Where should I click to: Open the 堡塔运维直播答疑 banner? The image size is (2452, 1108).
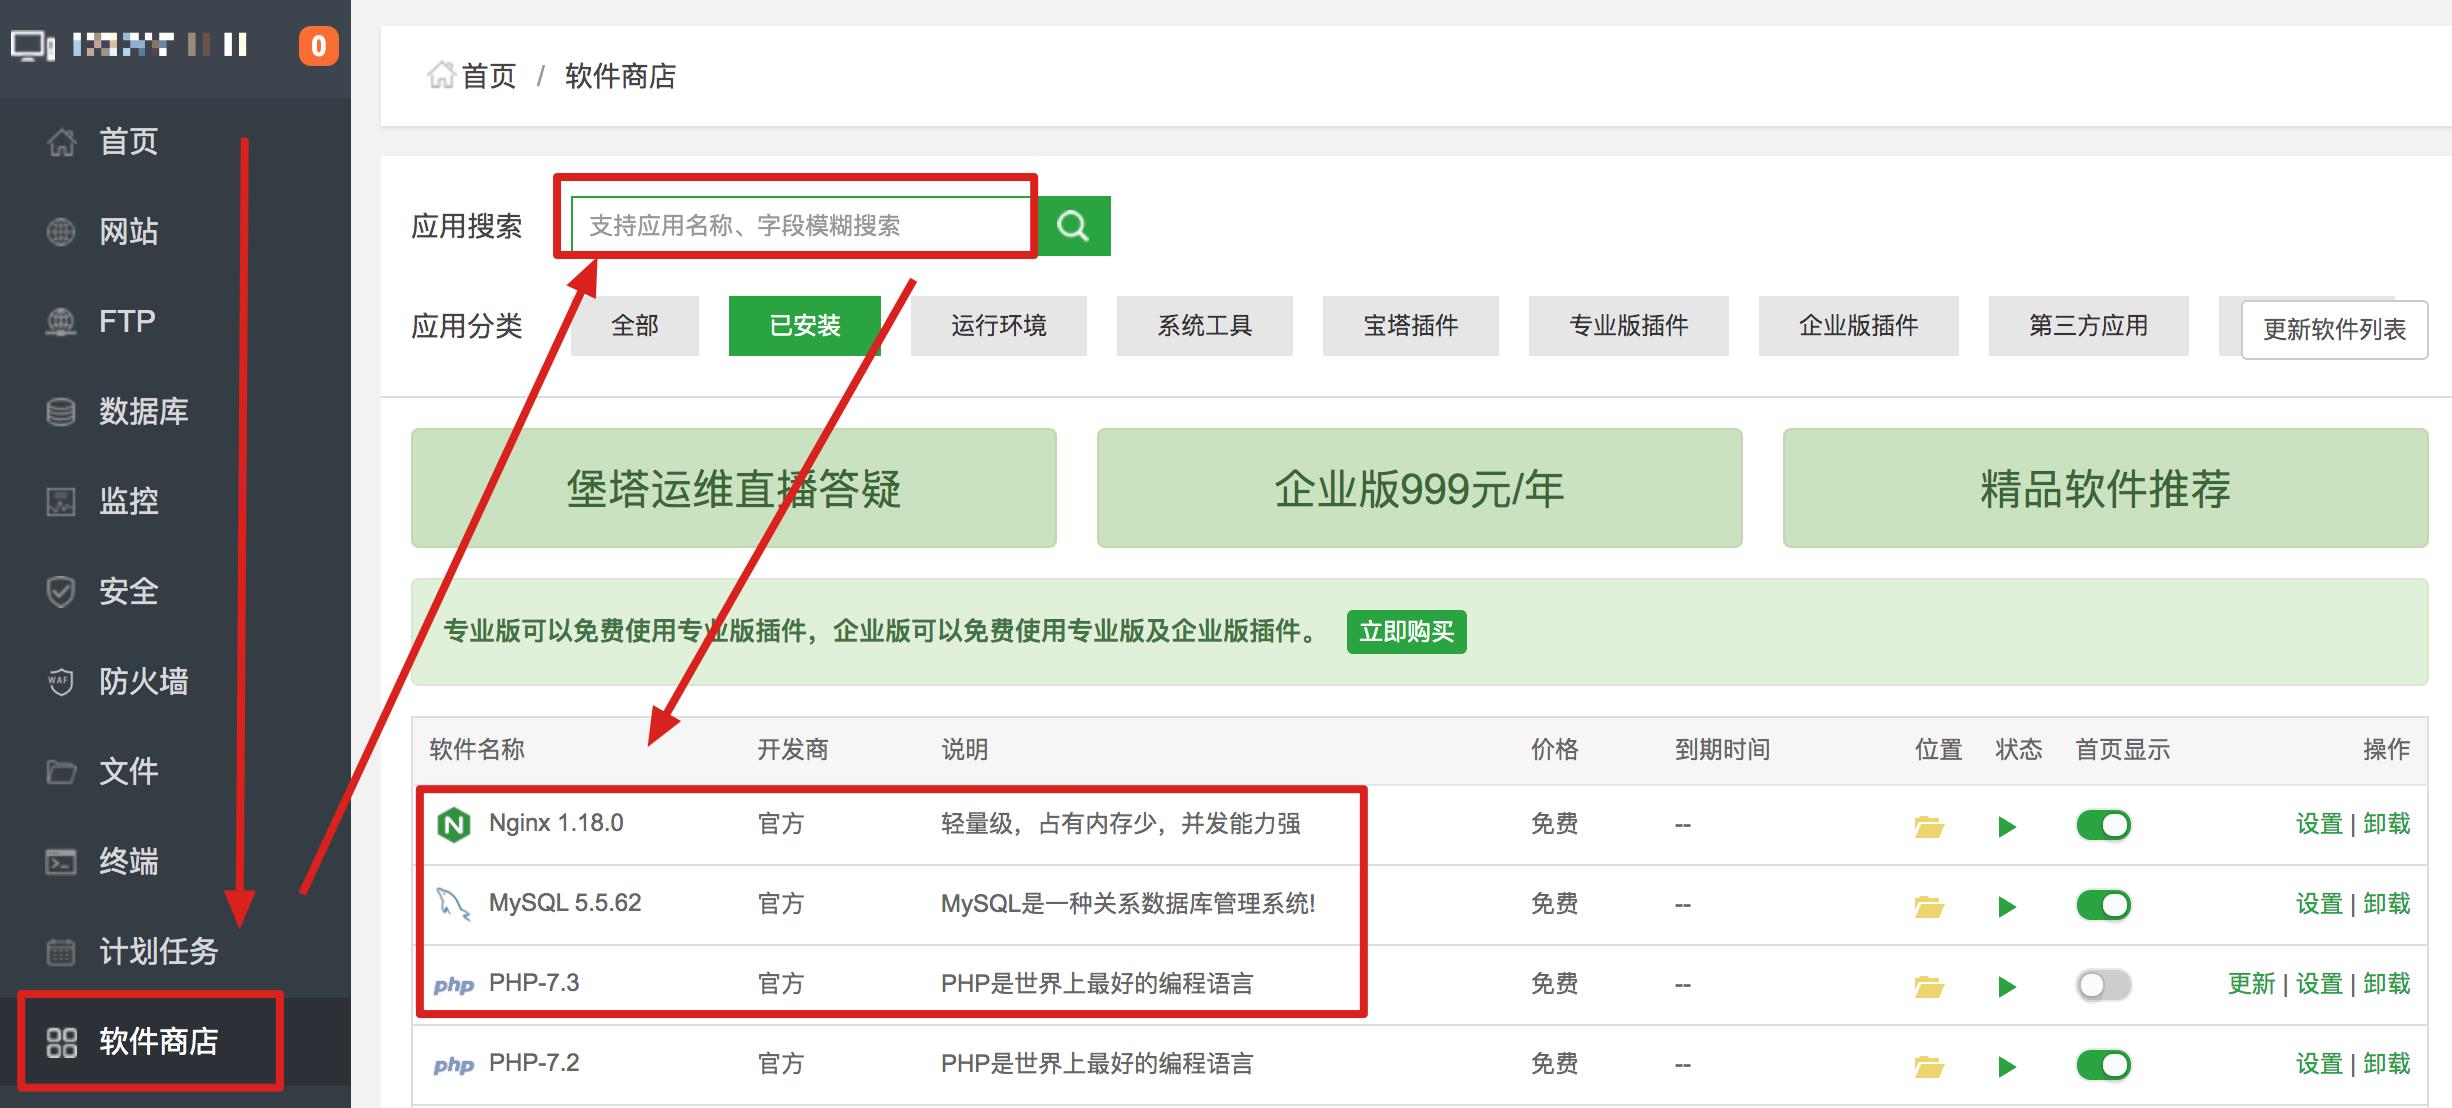pyautogui.click(x=734, y=488)
